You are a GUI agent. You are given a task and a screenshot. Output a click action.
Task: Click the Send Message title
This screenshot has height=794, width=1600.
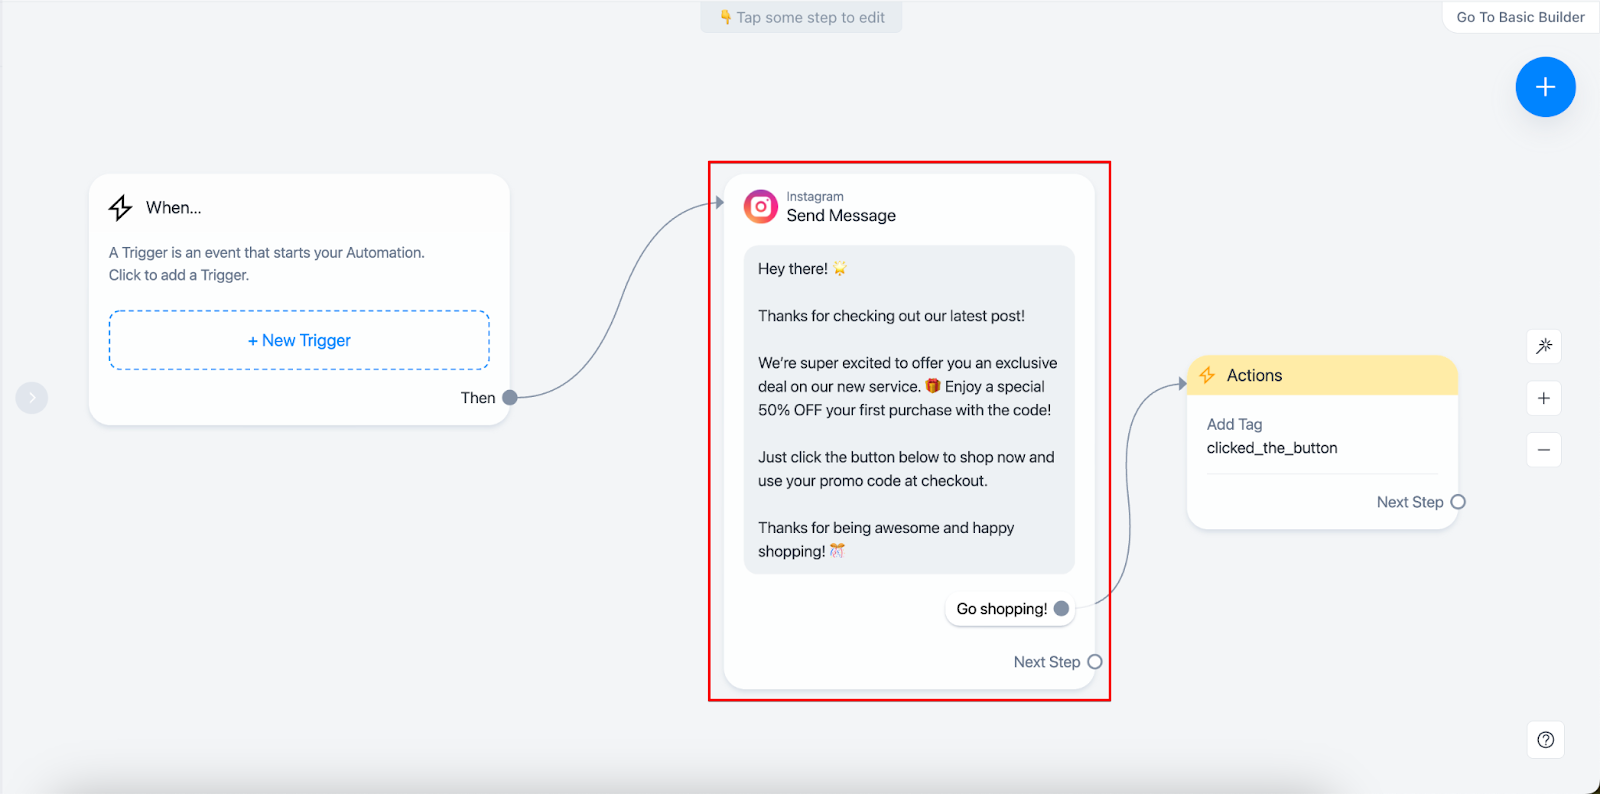841,216
